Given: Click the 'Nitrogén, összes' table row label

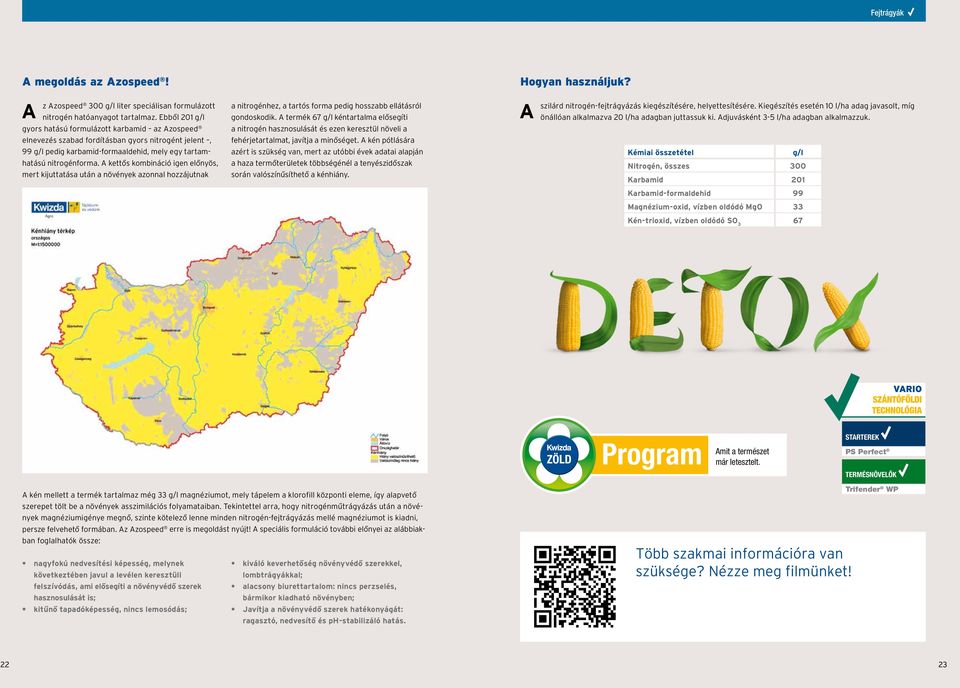Looking at the screenshot, I should point(658,166).
